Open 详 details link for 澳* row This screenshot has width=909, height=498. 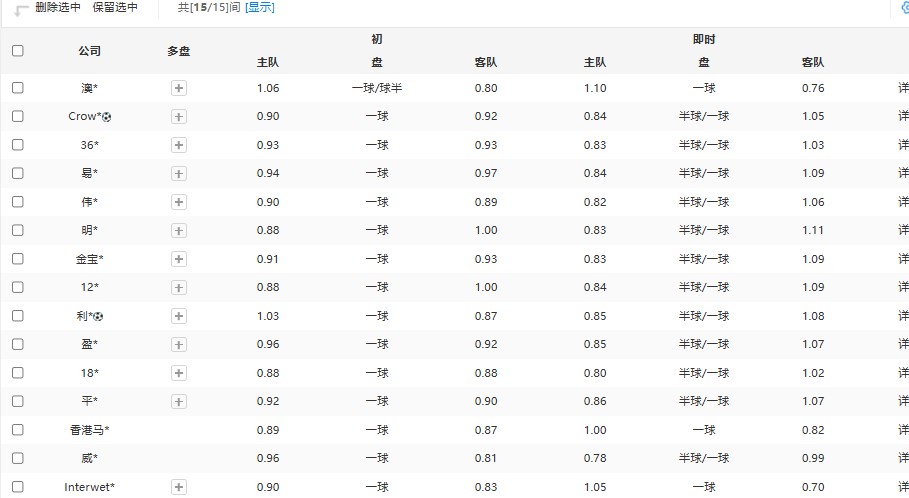click(x=903, y=88)
